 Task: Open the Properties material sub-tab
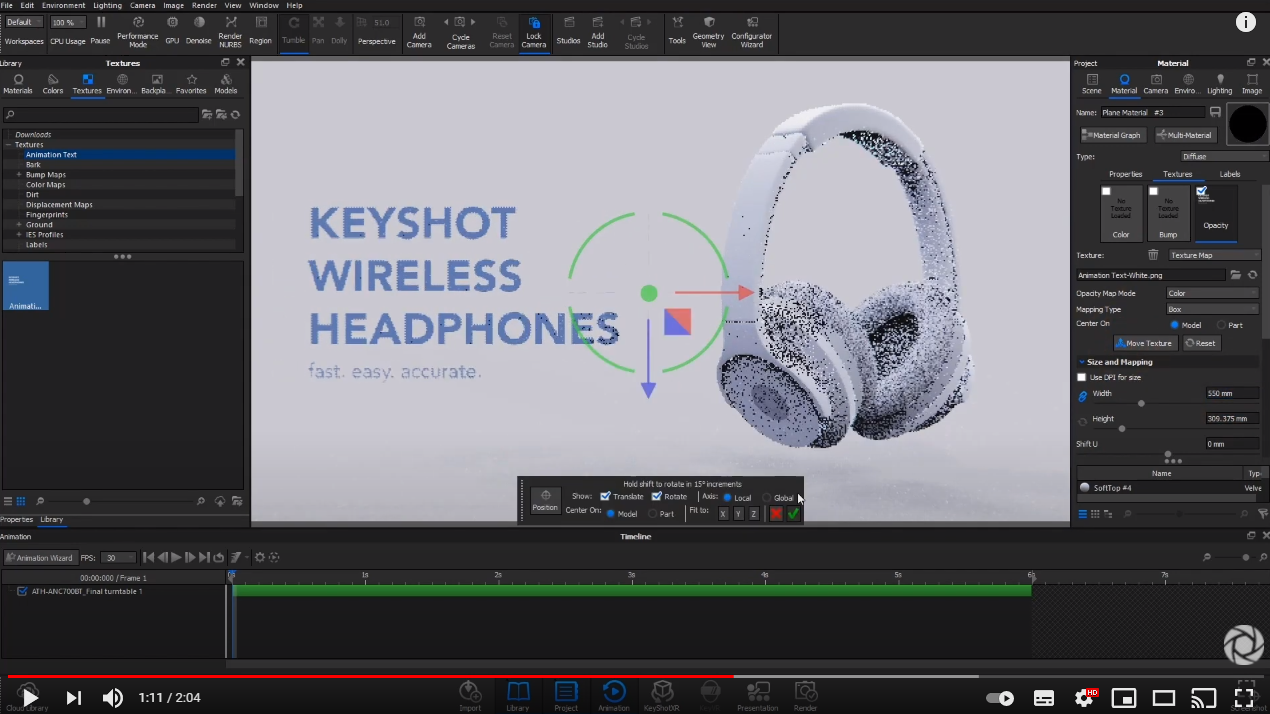pos(1125,174)
